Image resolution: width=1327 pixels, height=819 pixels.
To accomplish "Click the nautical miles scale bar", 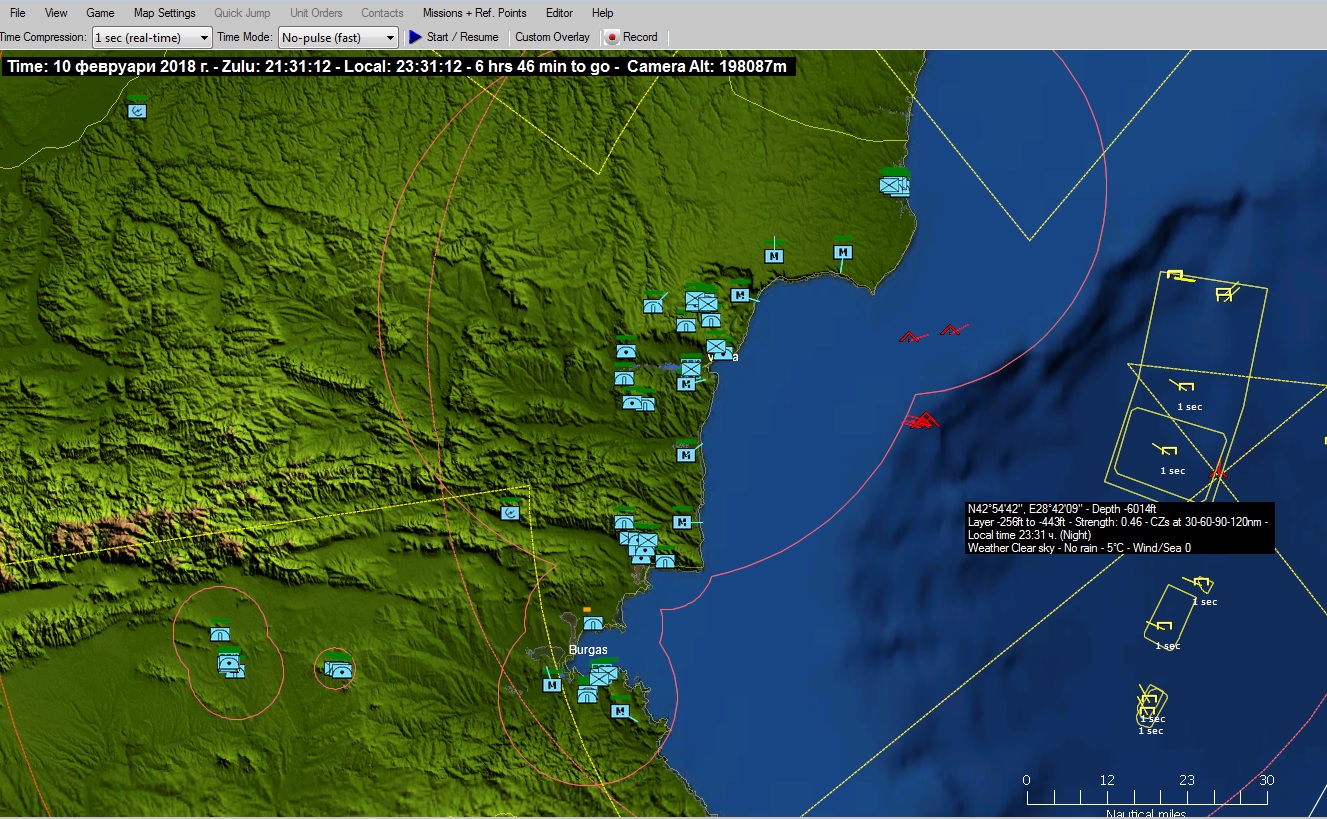I will coord(1146,798).
